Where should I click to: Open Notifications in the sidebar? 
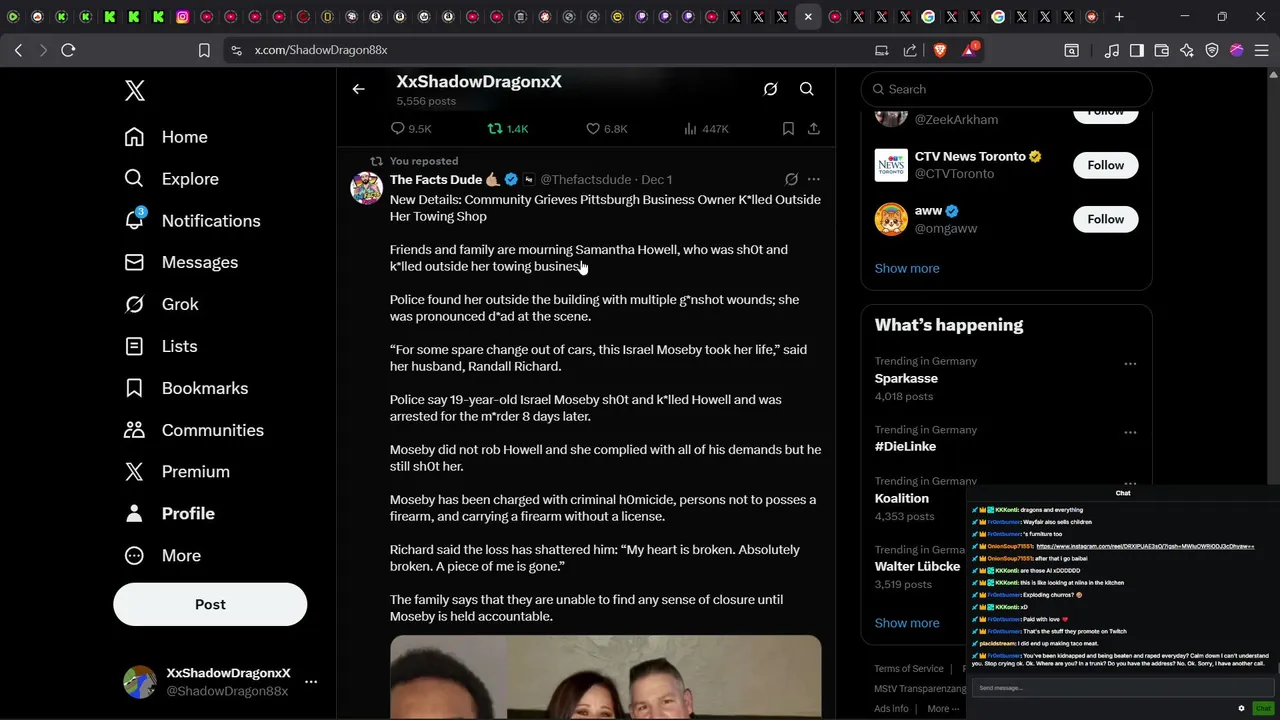192,221
